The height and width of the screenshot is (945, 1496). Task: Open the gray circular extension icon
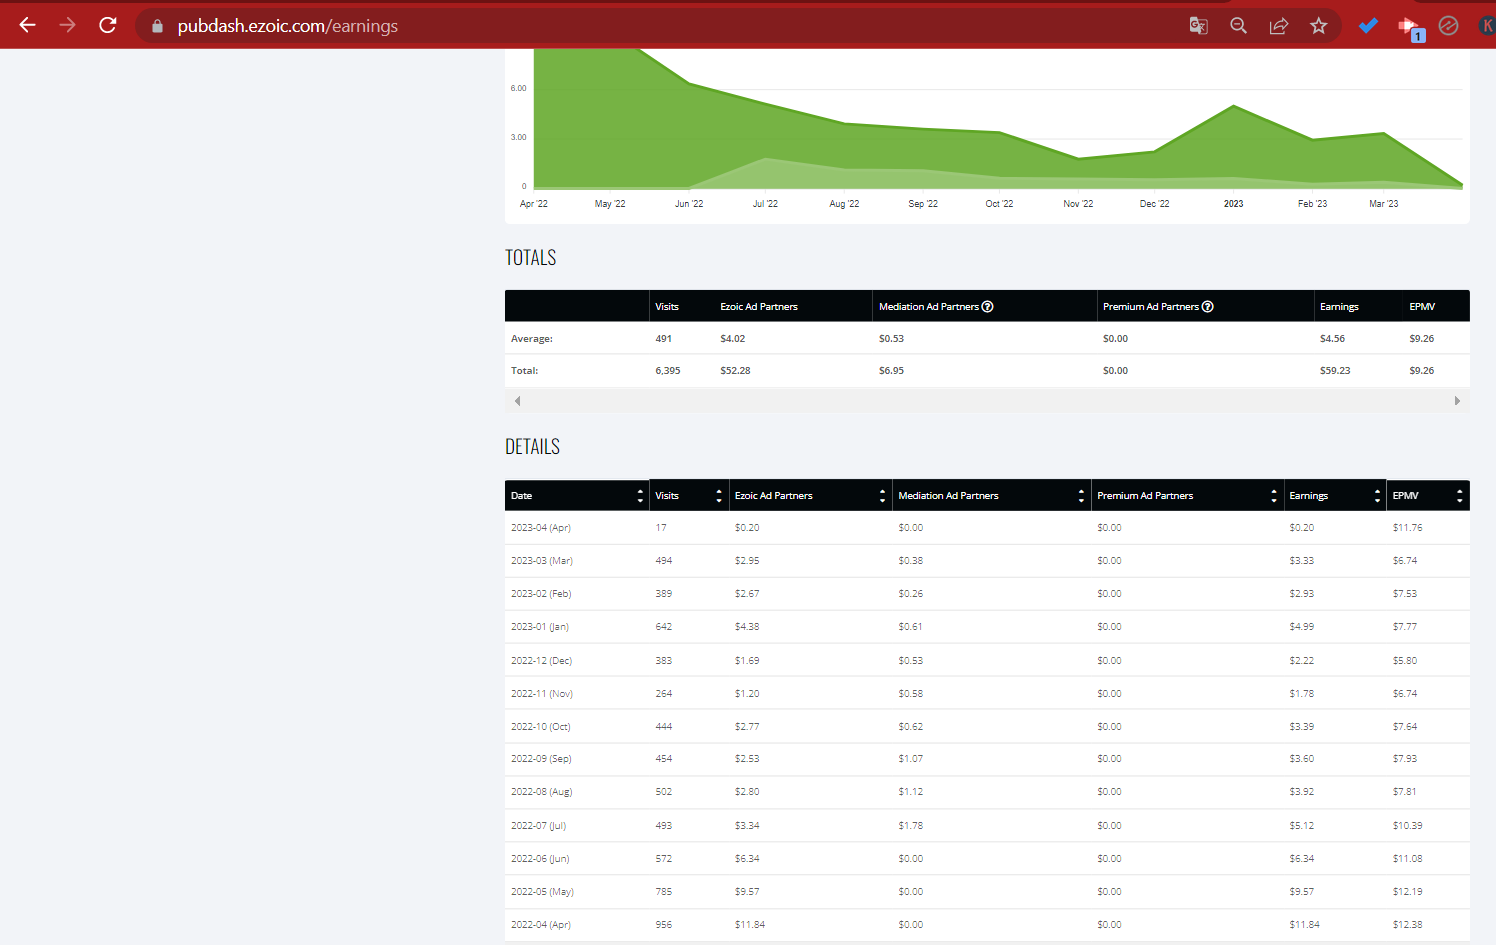pos(1448,26)
